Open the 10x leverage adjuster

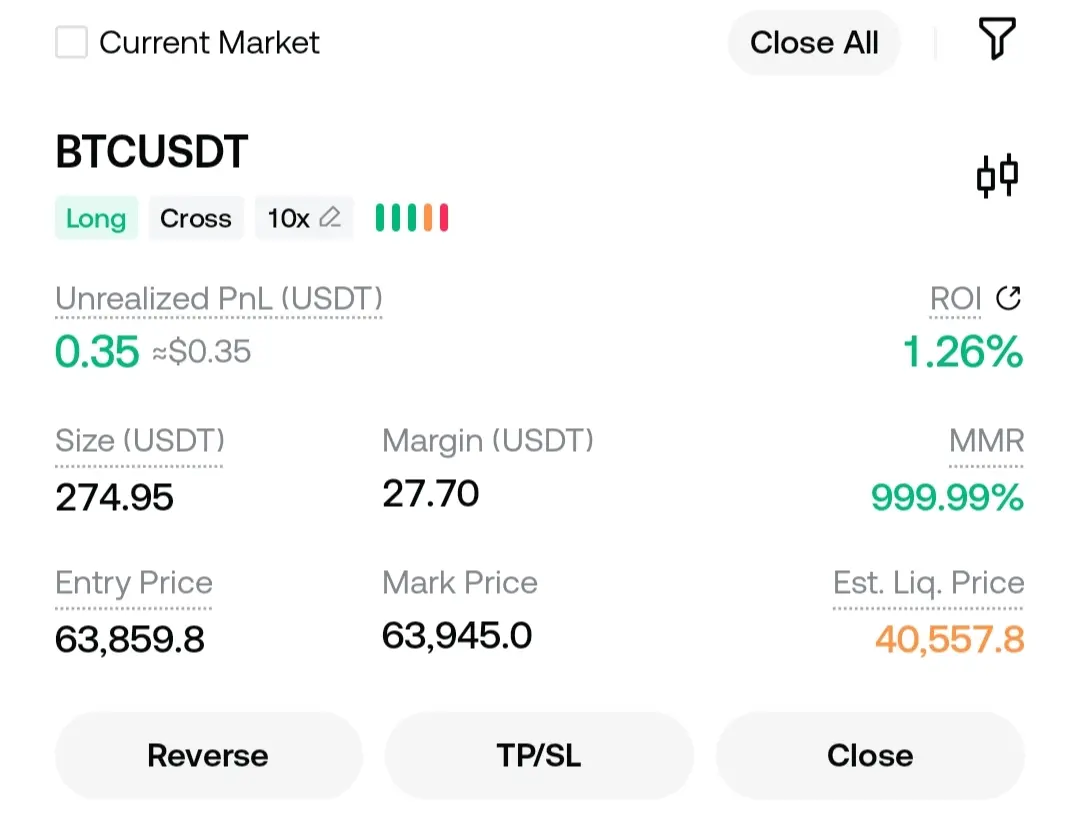[304, 218]
